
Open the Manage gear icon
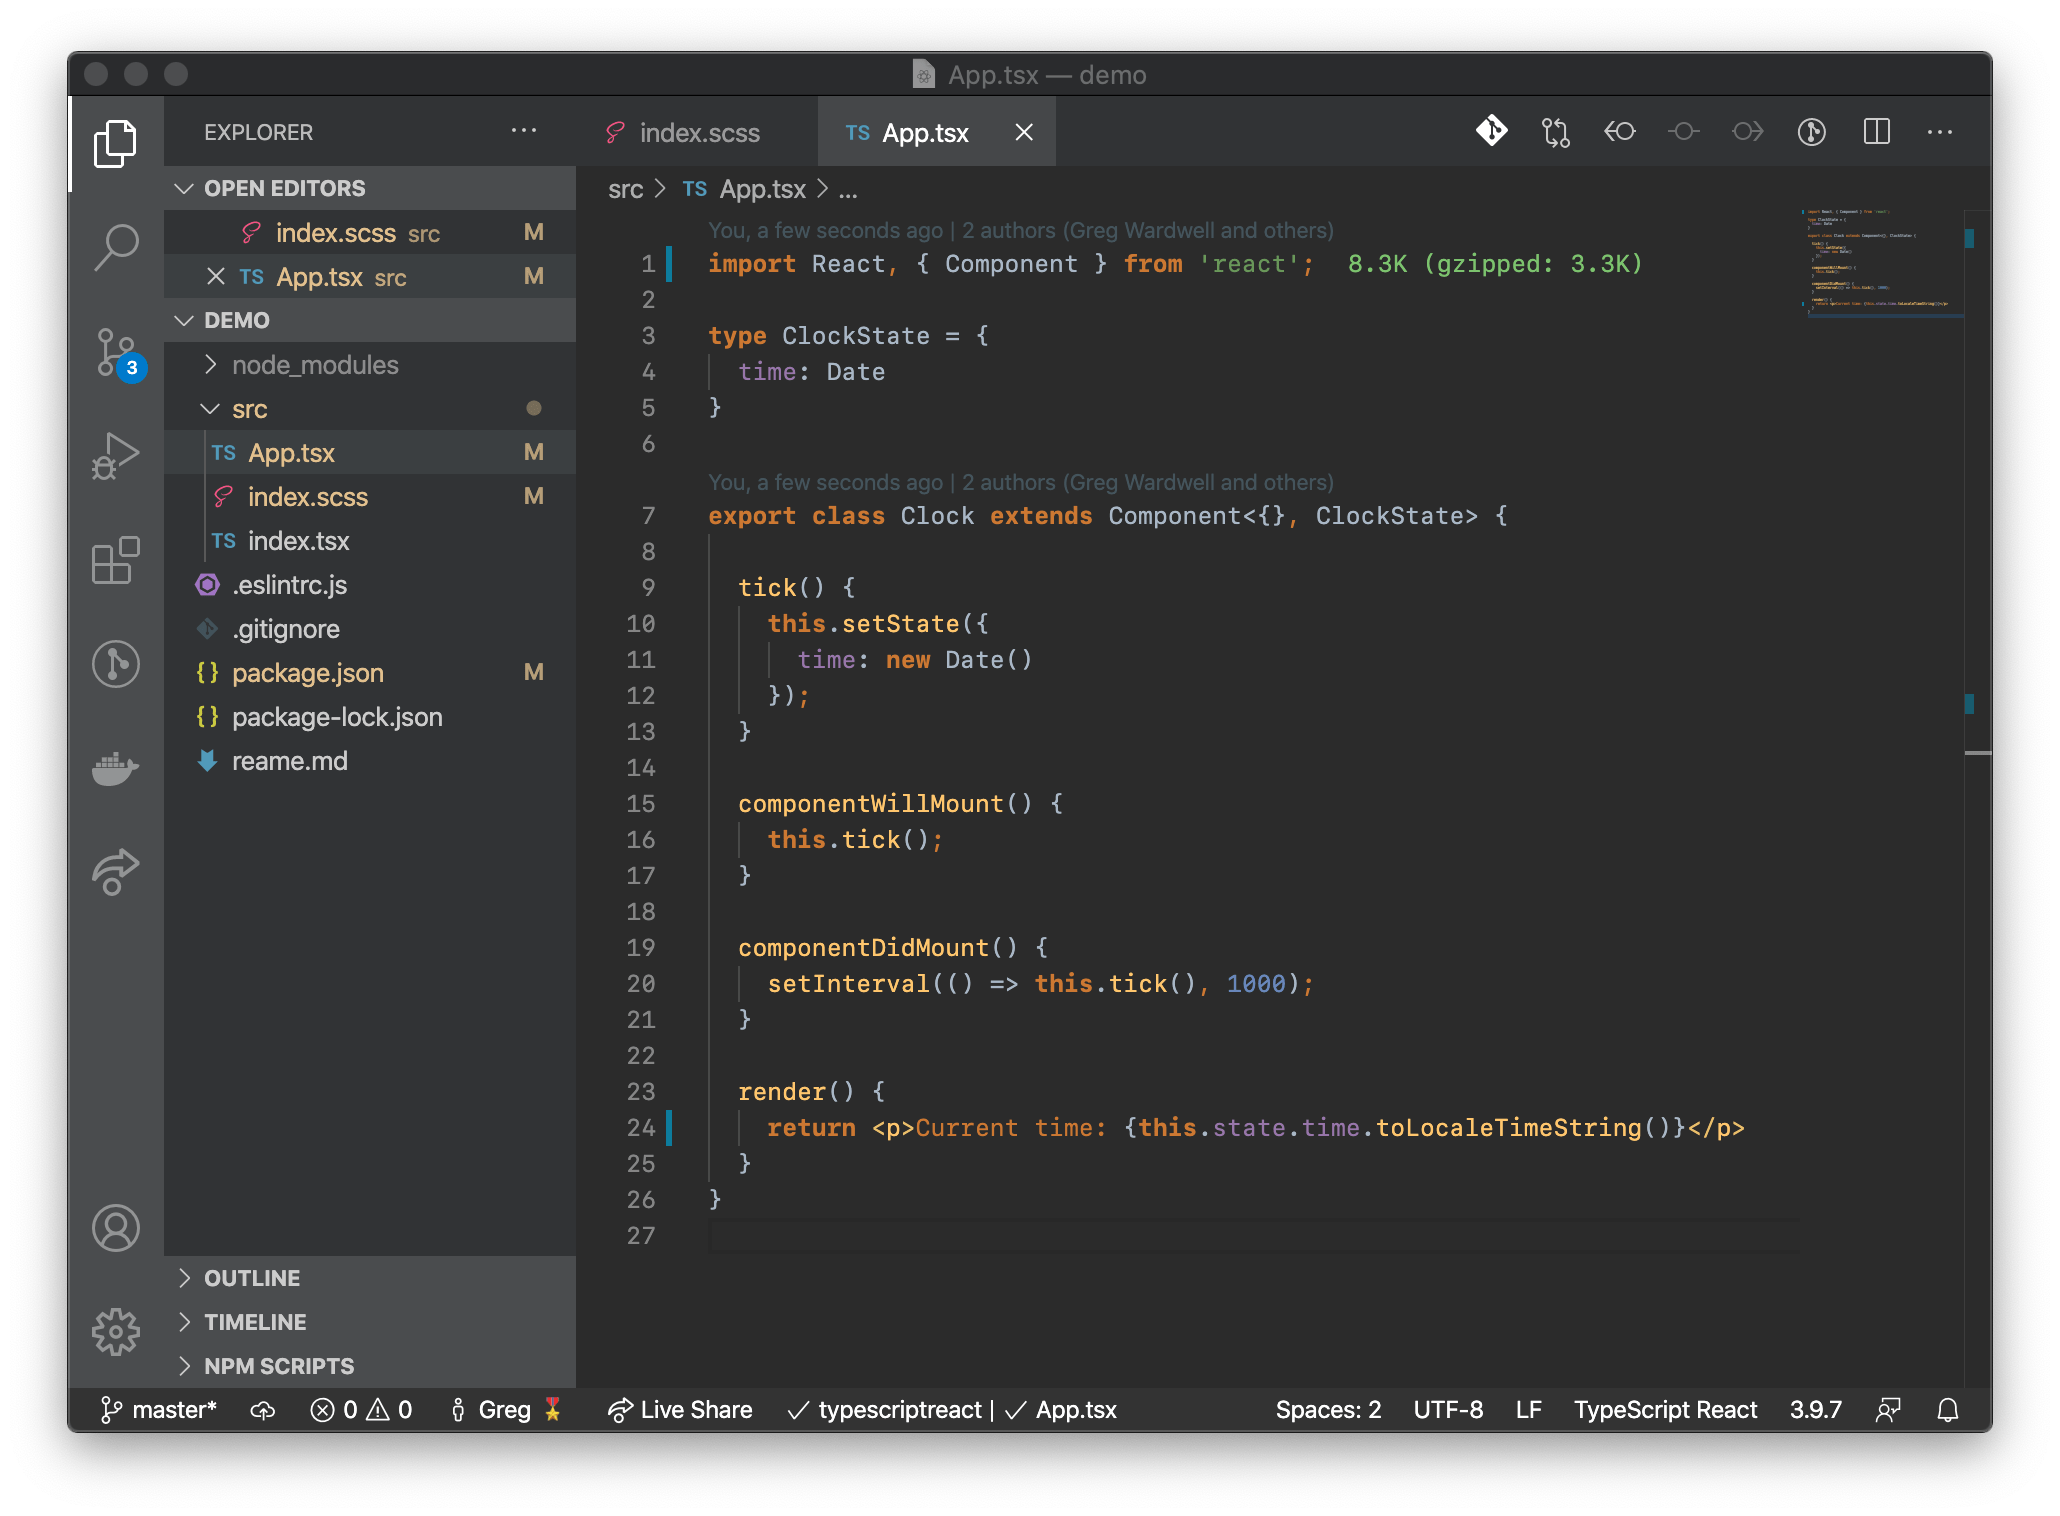[x=116, y=1331]
